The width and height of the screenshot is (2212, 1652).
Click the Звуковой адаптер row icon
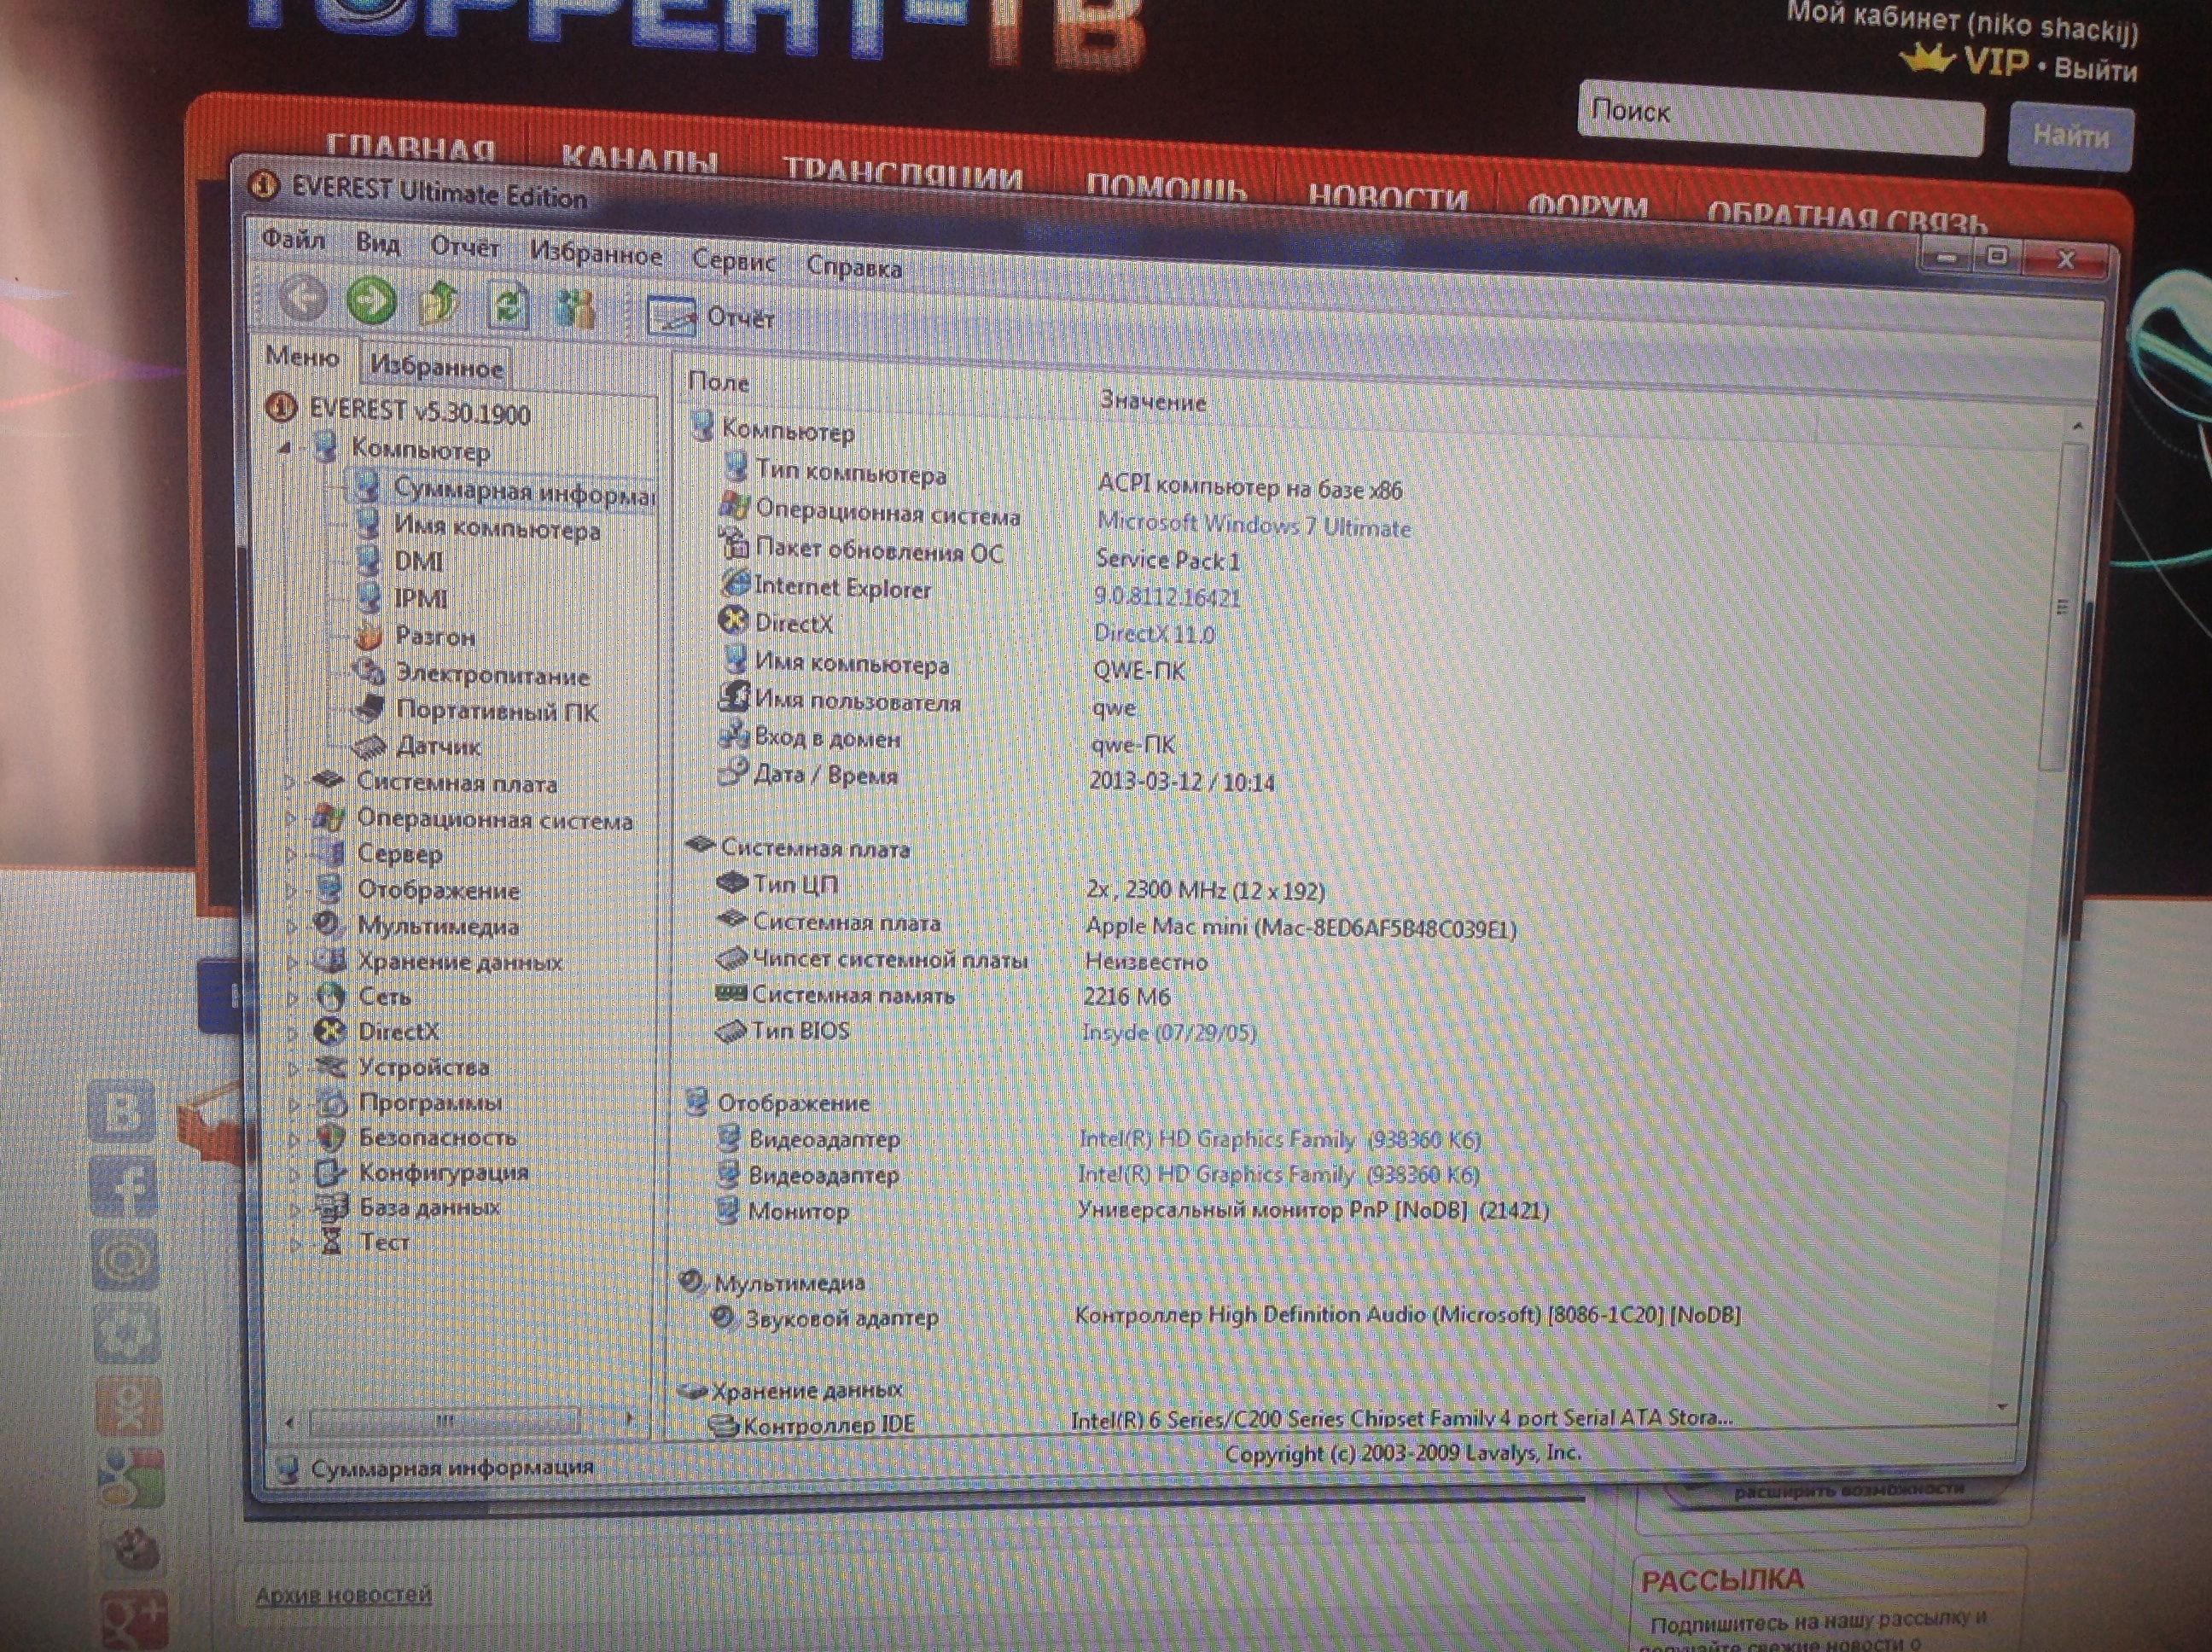click(x=723, y=1317)
